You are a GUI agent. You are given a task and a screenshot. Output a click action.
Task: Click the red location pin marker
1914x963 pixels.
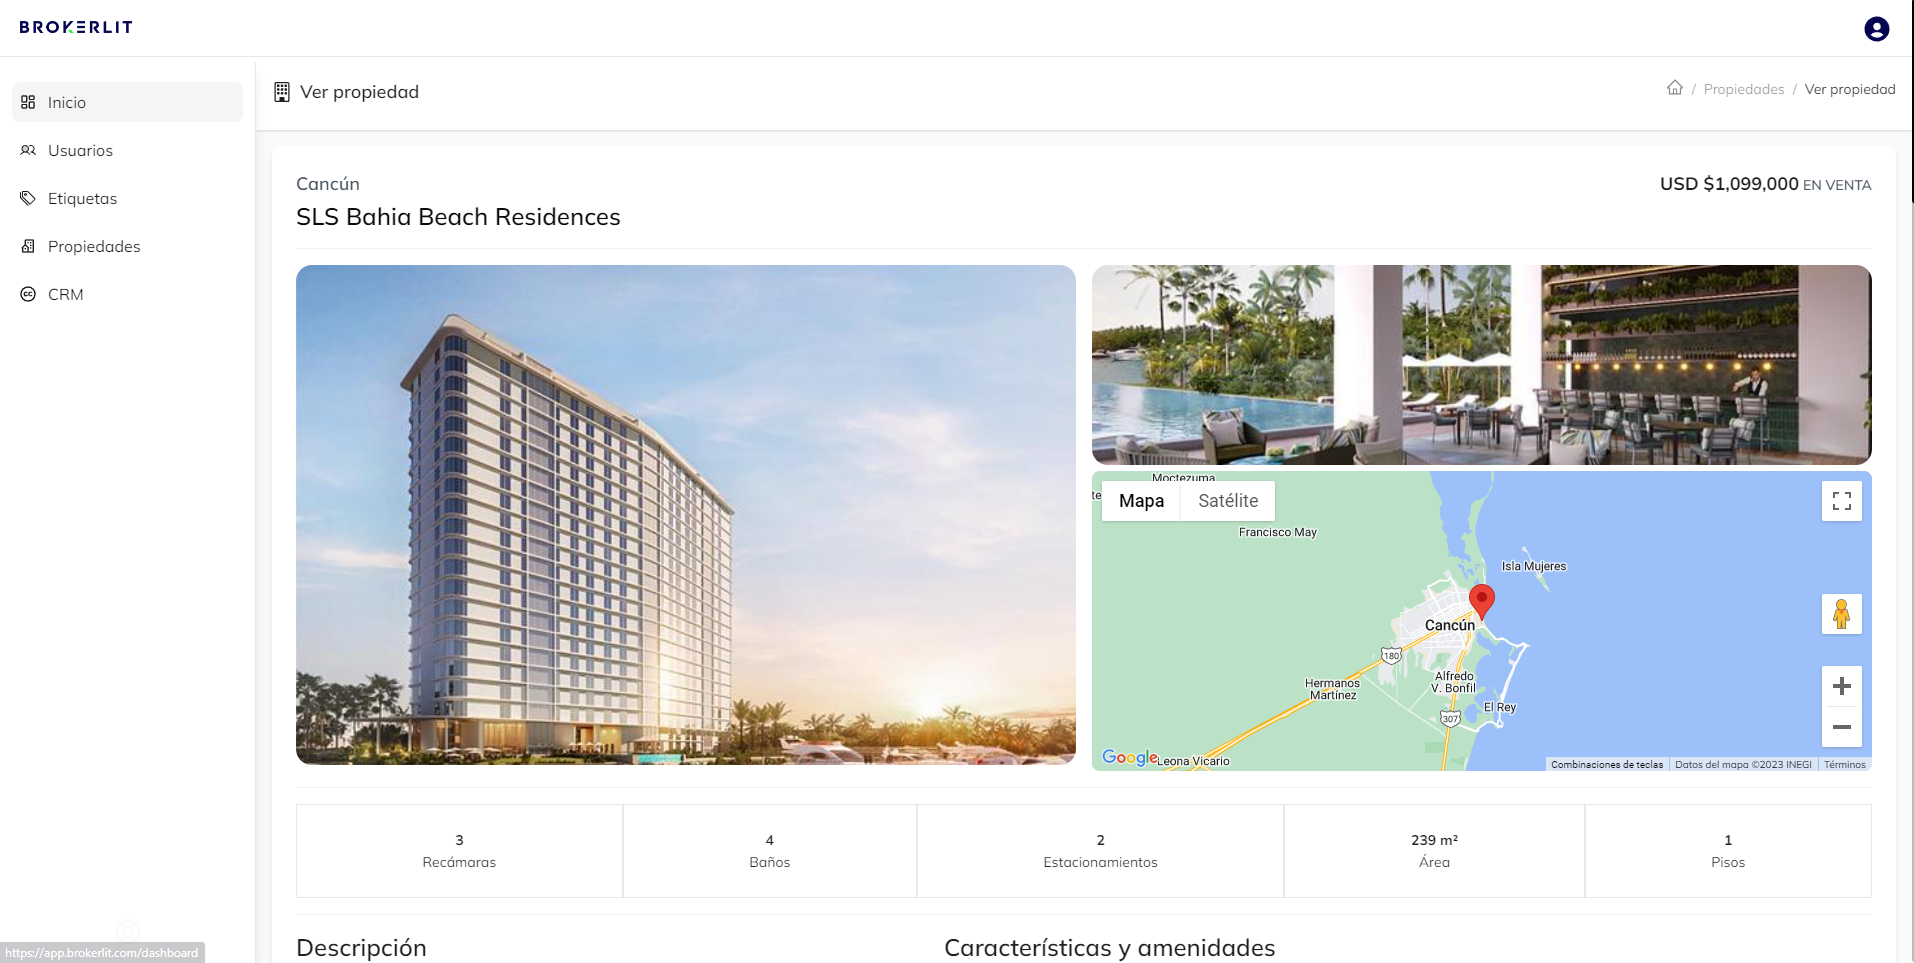(x=1482, y=601)
